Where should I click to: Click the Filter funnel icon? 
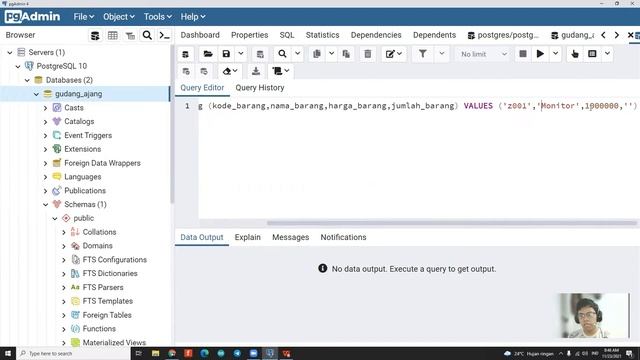(423, 54)
